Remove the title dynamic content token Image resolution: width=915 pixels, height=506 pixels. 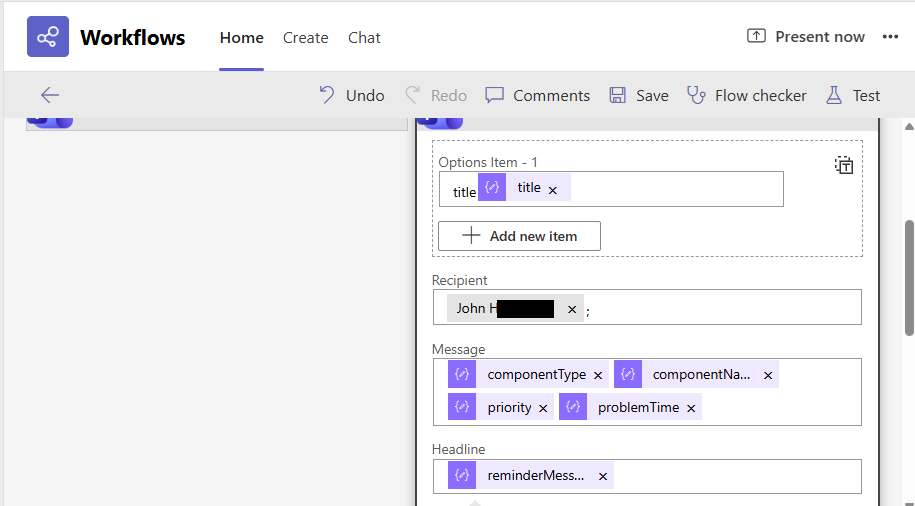tap(553, 189)
